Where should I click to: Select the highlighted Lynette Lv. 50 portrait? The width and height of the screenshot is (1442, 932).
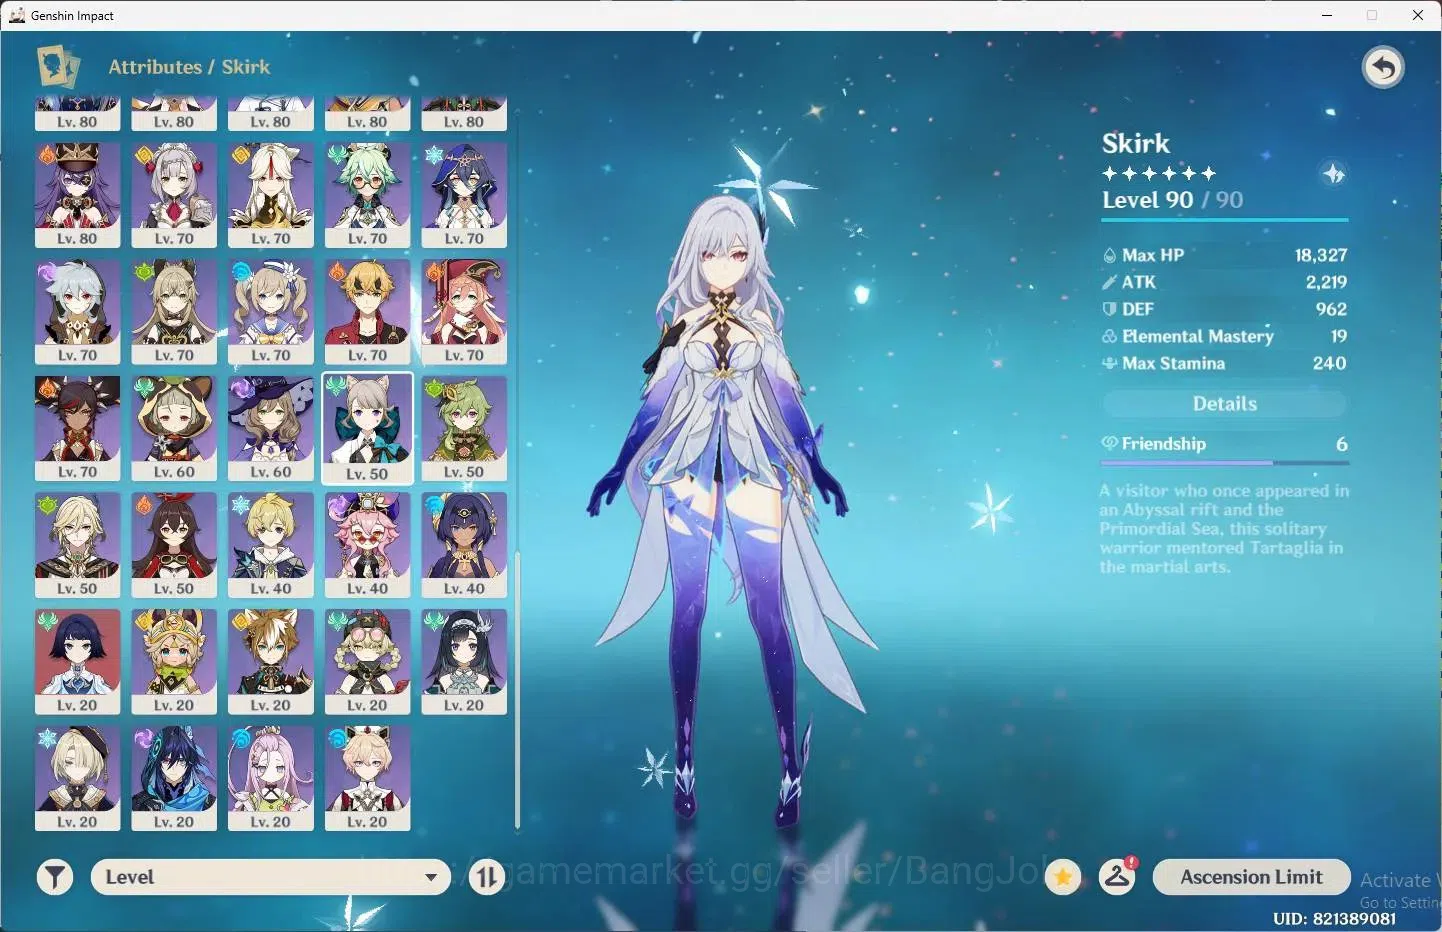click(x=367, y=429)
